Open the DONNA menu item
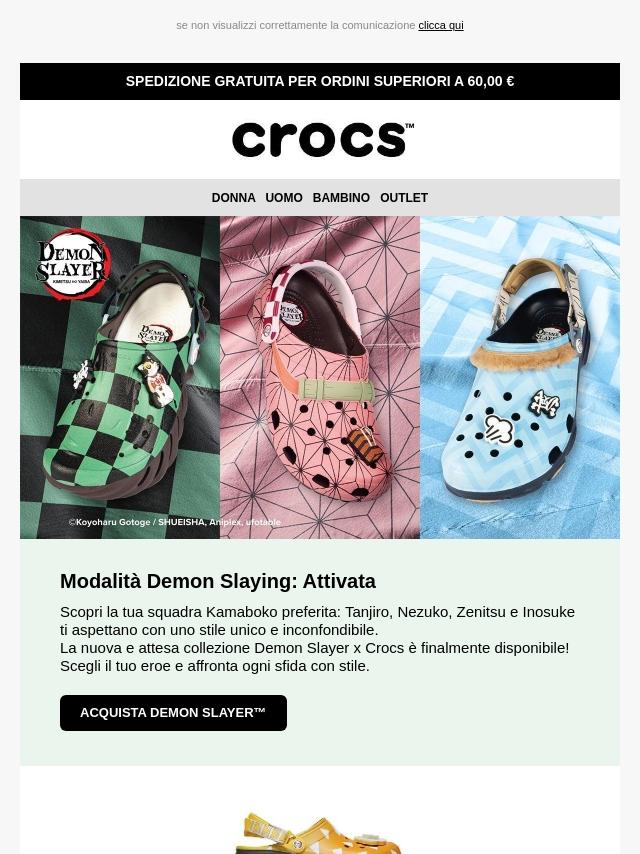This screenshot has height=854, width=640. coord(233,198)
